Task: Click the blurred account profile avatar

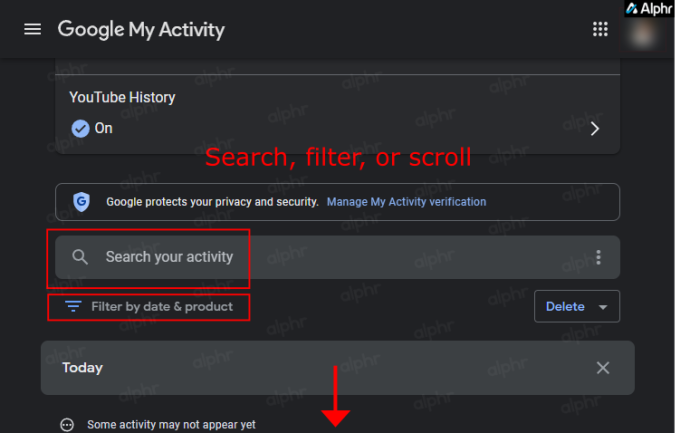Action: point(642,34)
